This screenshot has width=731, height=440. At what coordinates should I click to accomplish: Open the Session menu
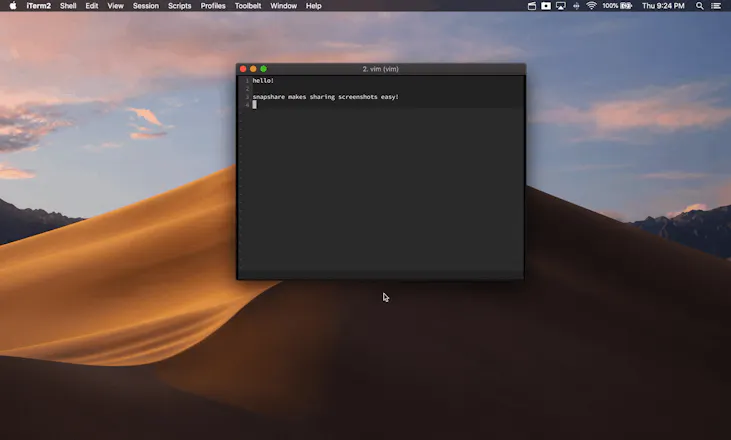[146, 6]
